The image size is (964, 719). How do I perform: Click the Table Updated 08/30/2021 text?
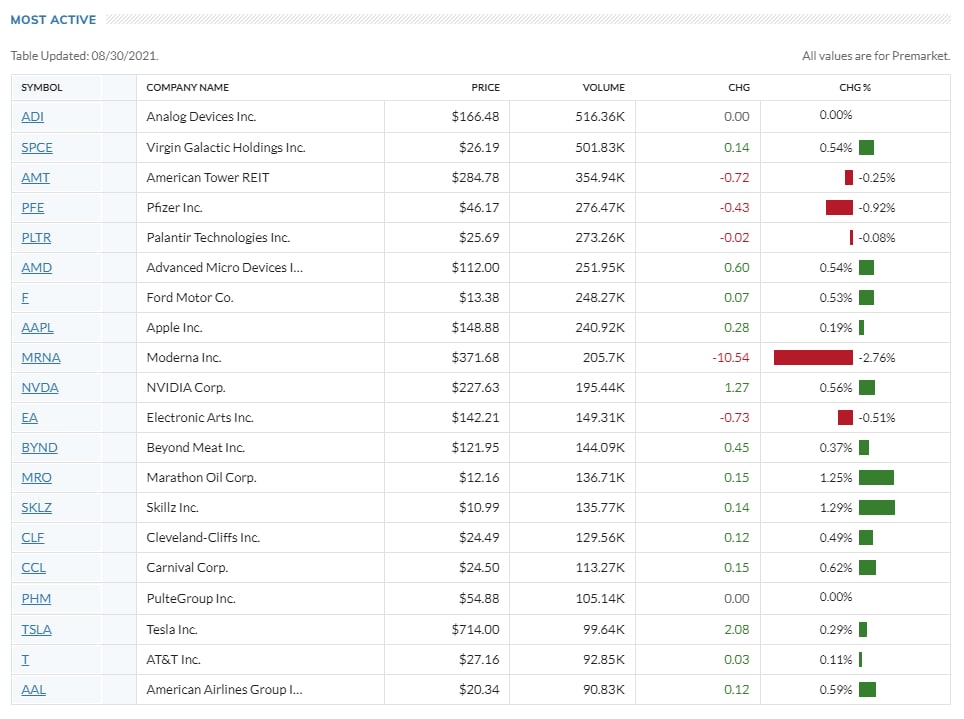tap(84, 56)
